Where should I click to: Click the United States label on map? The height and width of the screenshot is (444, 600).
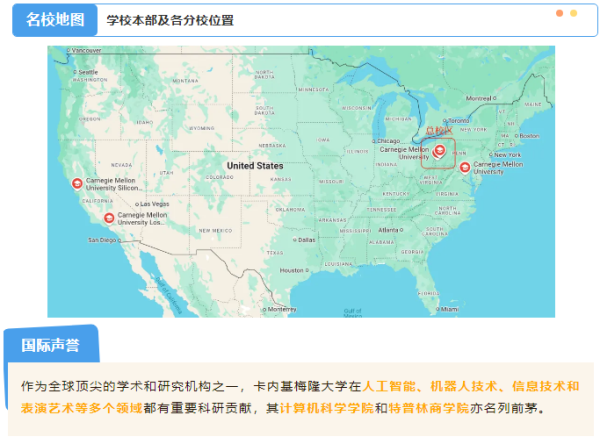coord(254,166)
